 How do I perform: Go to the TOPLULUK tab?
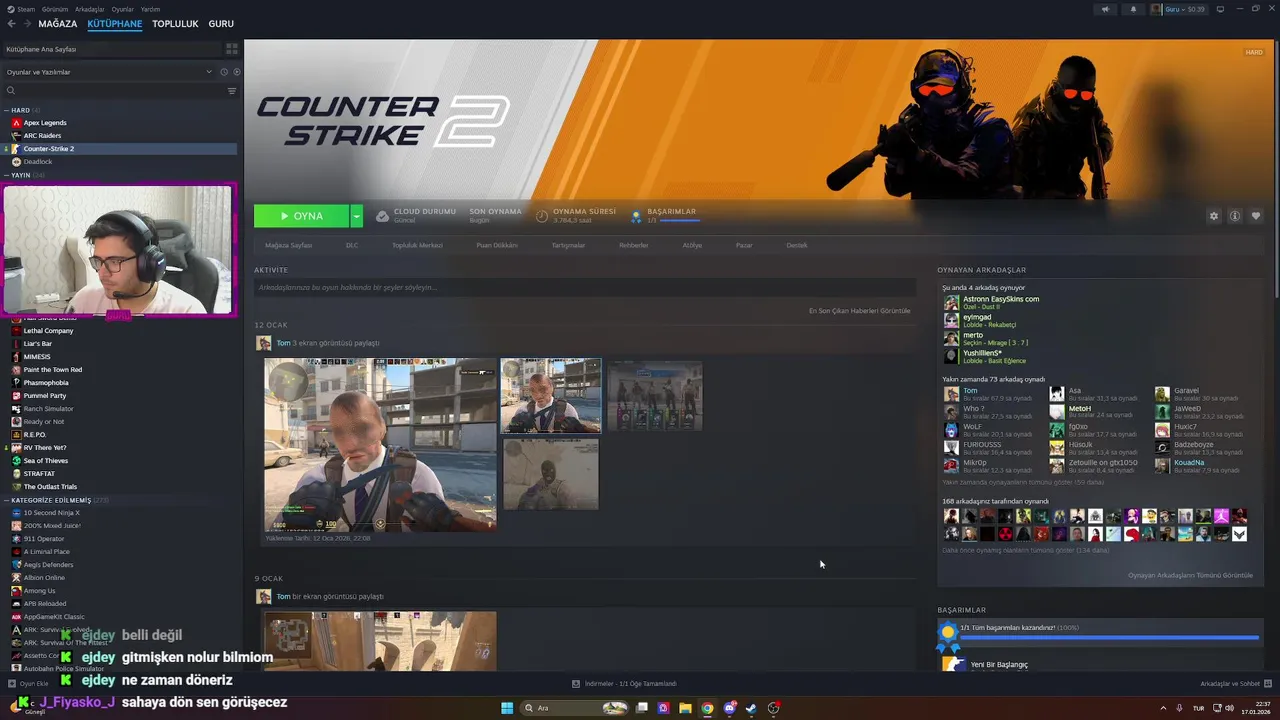175,24
